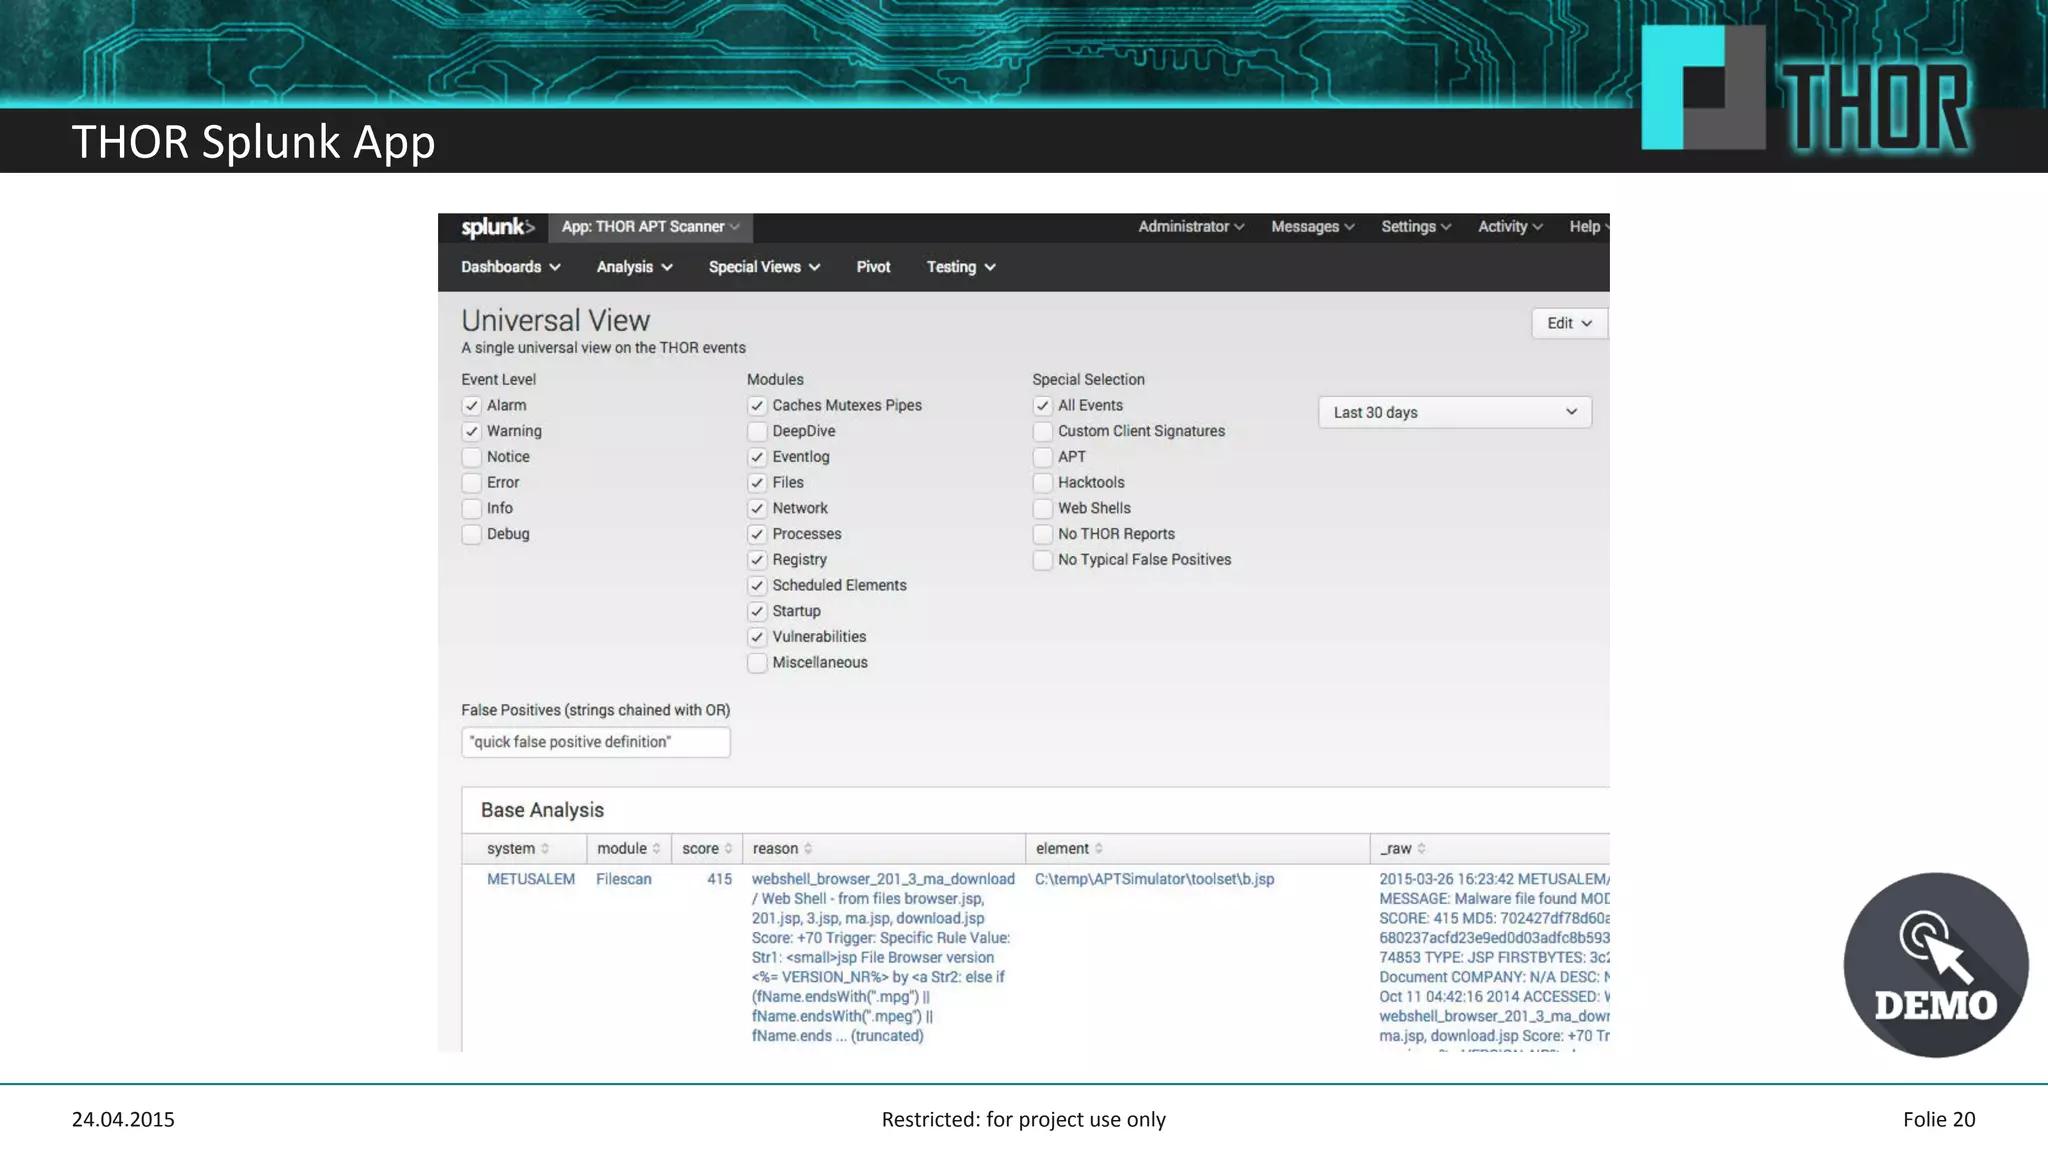The image size is (2048, 1152).
Task: Check the Miscellaneous module
Action: (757, 663)
